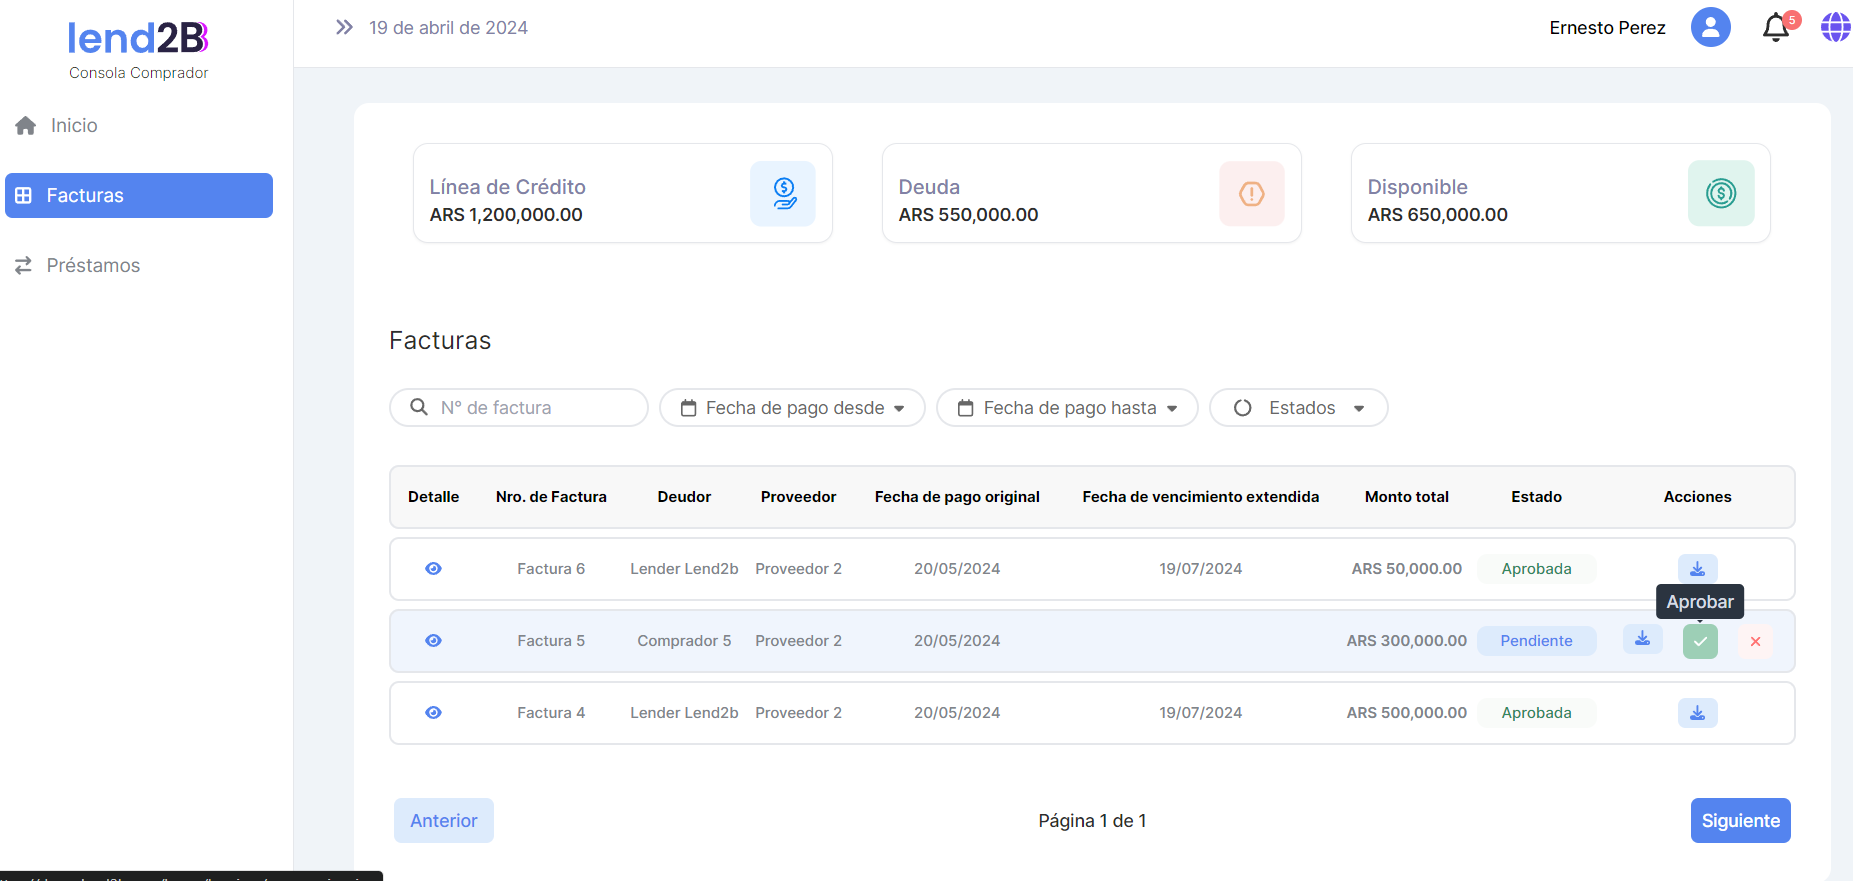Open the user profile avatar
The height and width of the screenshot is (881, 1853).
pos(1710,28)
